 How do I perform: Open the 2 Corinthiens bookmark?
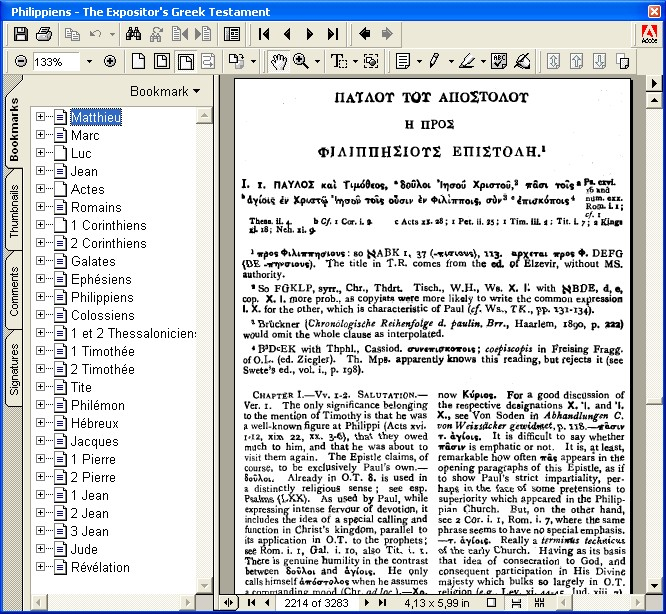[108, 243]
